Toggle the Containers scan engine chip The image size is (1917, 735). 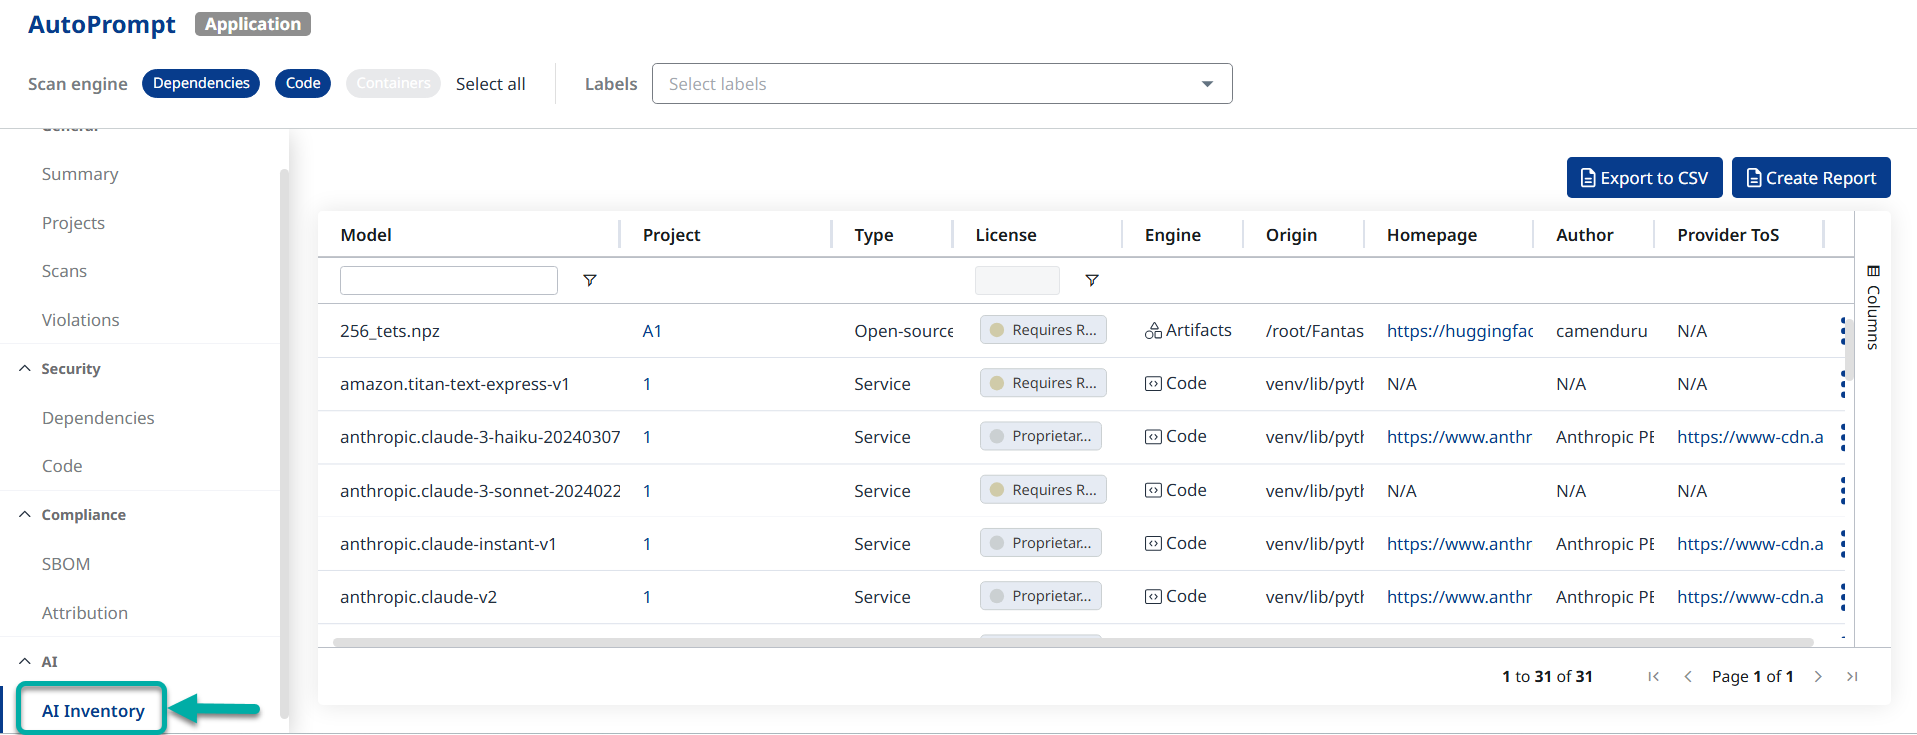[393, 83]
